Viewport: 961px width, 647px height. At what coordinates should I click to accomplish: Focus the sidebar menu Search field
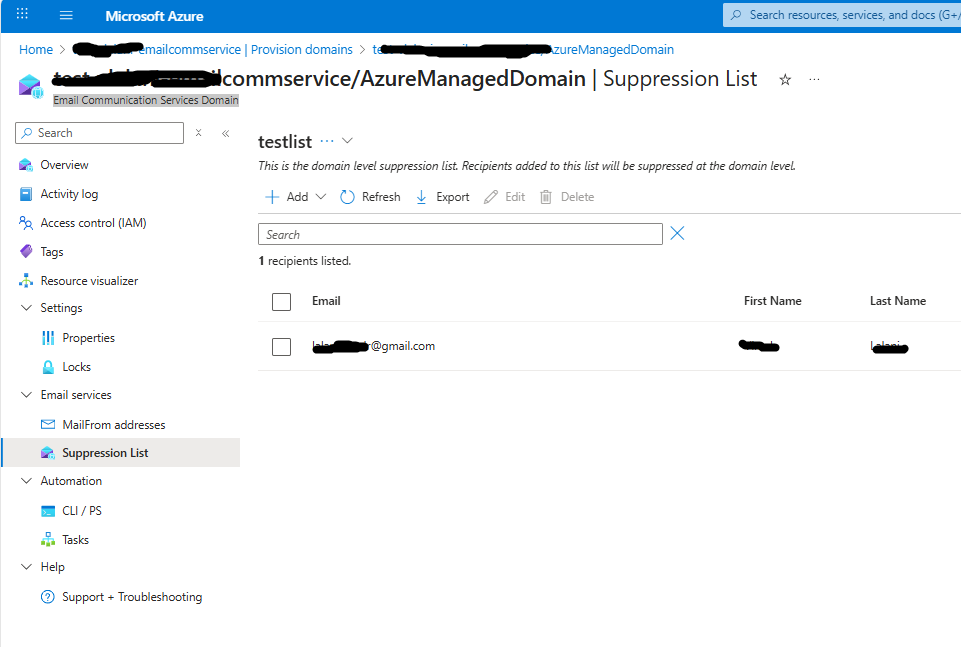(99, 133)
